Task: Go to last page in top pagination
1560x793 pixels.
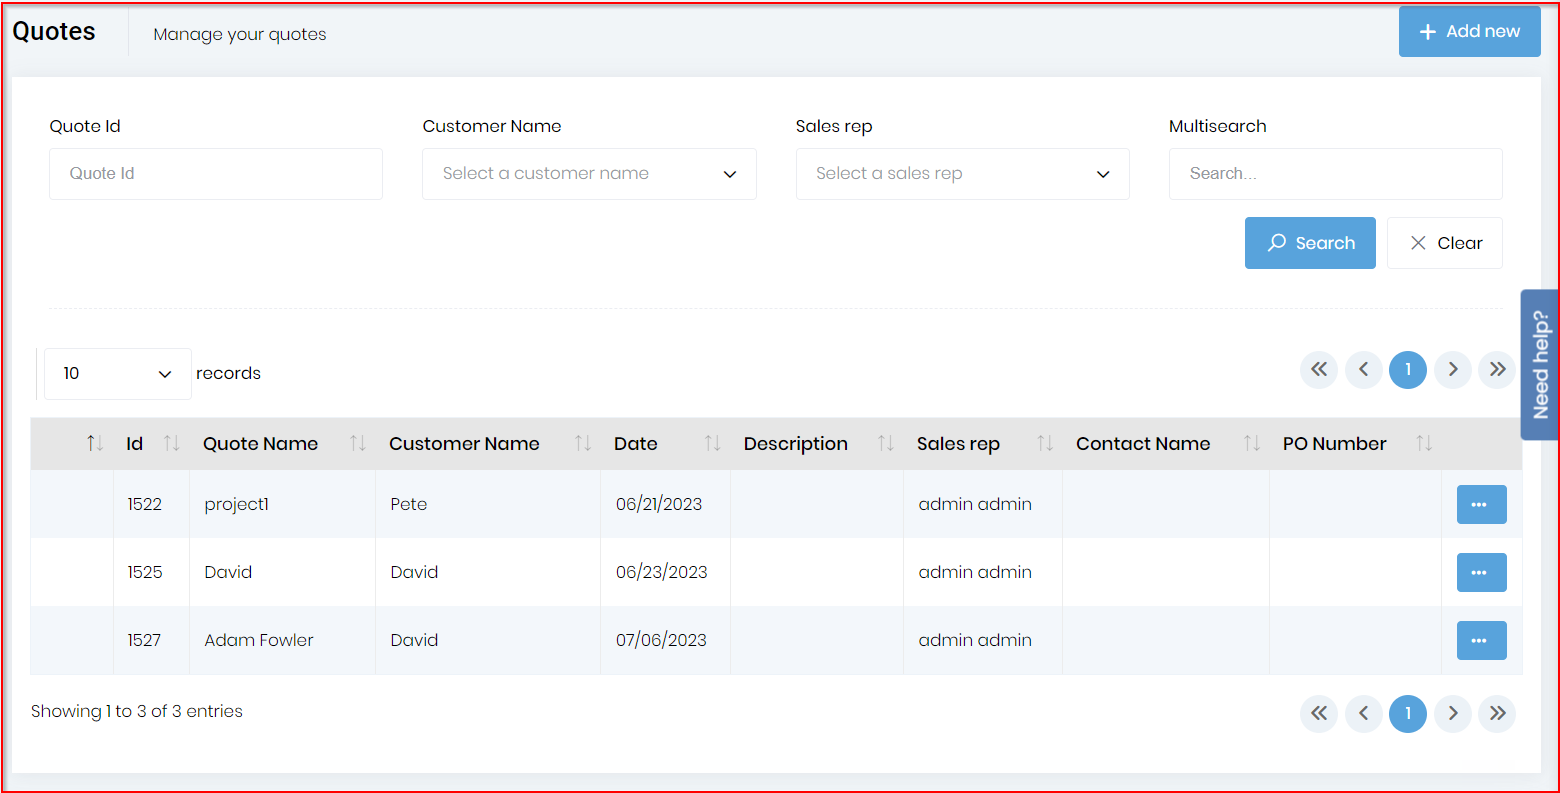Action: [1497, 370]
